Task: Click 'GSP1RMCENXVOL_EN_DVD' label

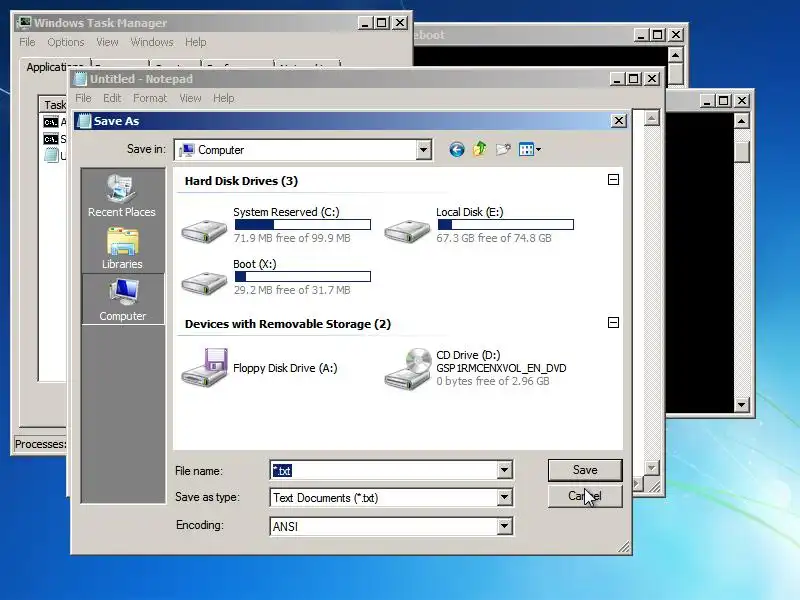Action: pos(501,368)
